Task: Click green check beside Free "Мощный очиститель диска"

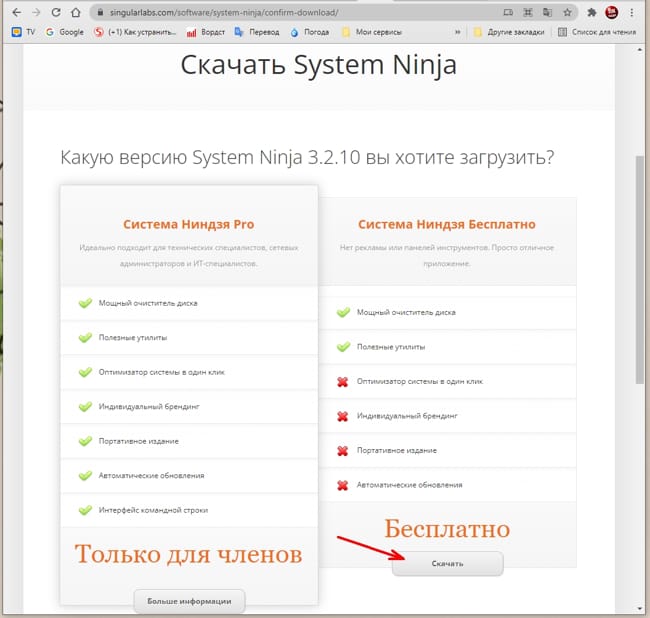Action: [x=343, y=312]
